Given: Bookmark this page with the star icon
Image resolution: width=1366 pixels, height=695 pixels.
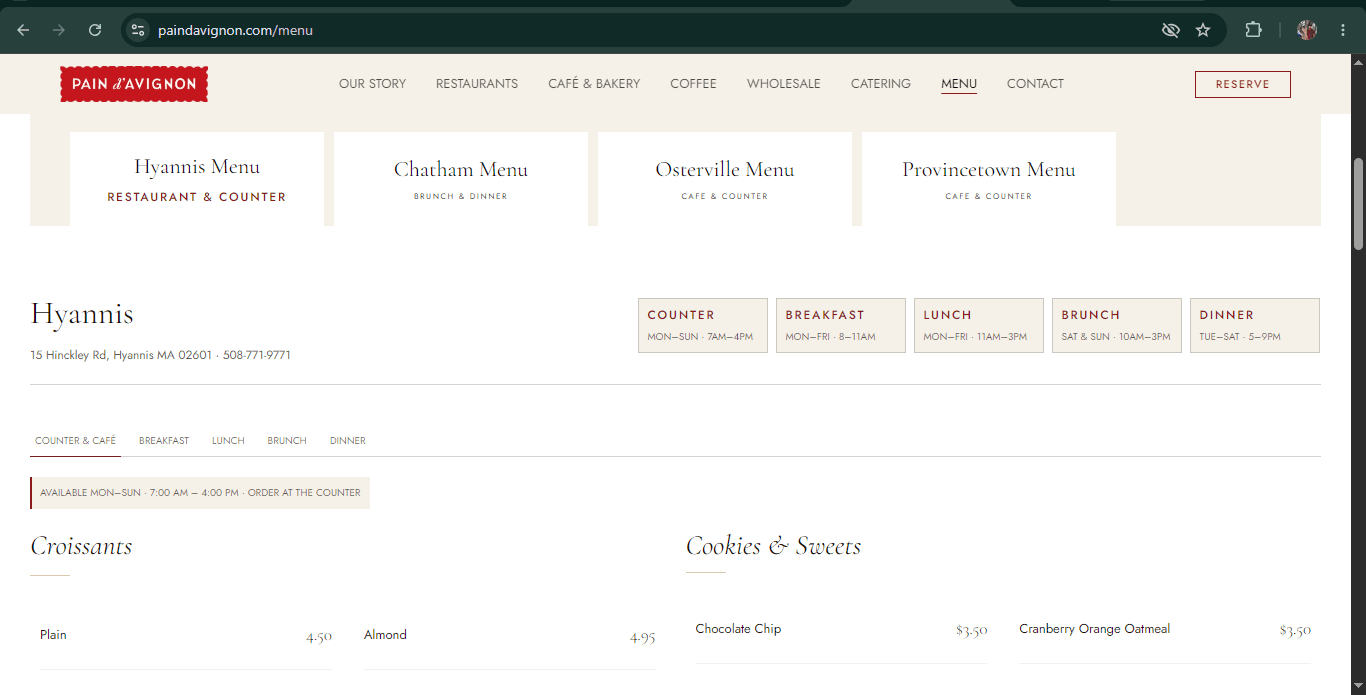Looking at the screenshot, I should point(1203,30).
